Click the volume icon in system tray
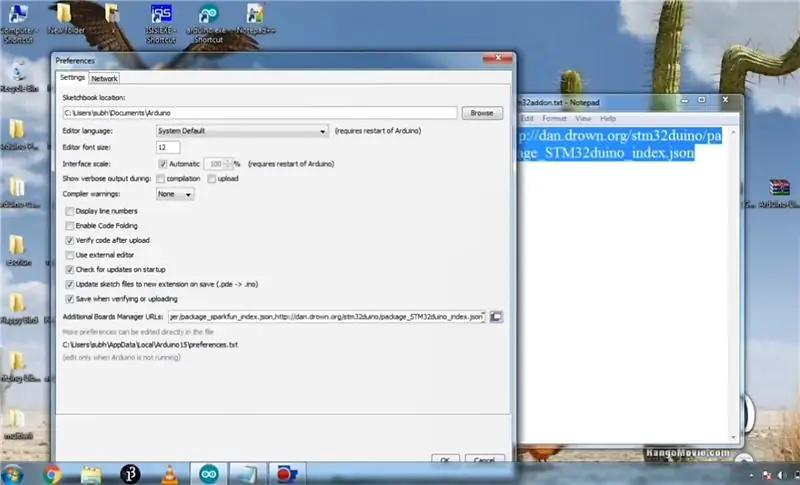 pyautogui.click(x=781, y=475)
